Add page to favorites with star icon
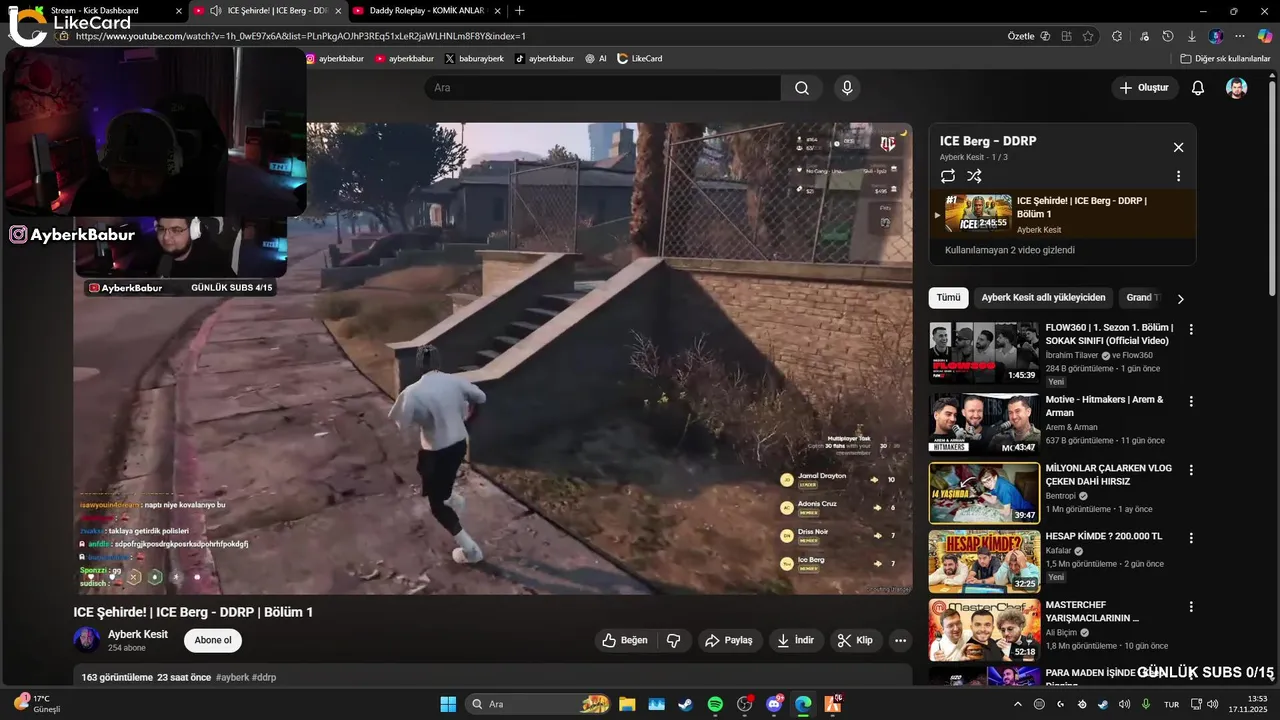Image resolution: width=1280 pixels, height=720 pixels. (1088, 35)
